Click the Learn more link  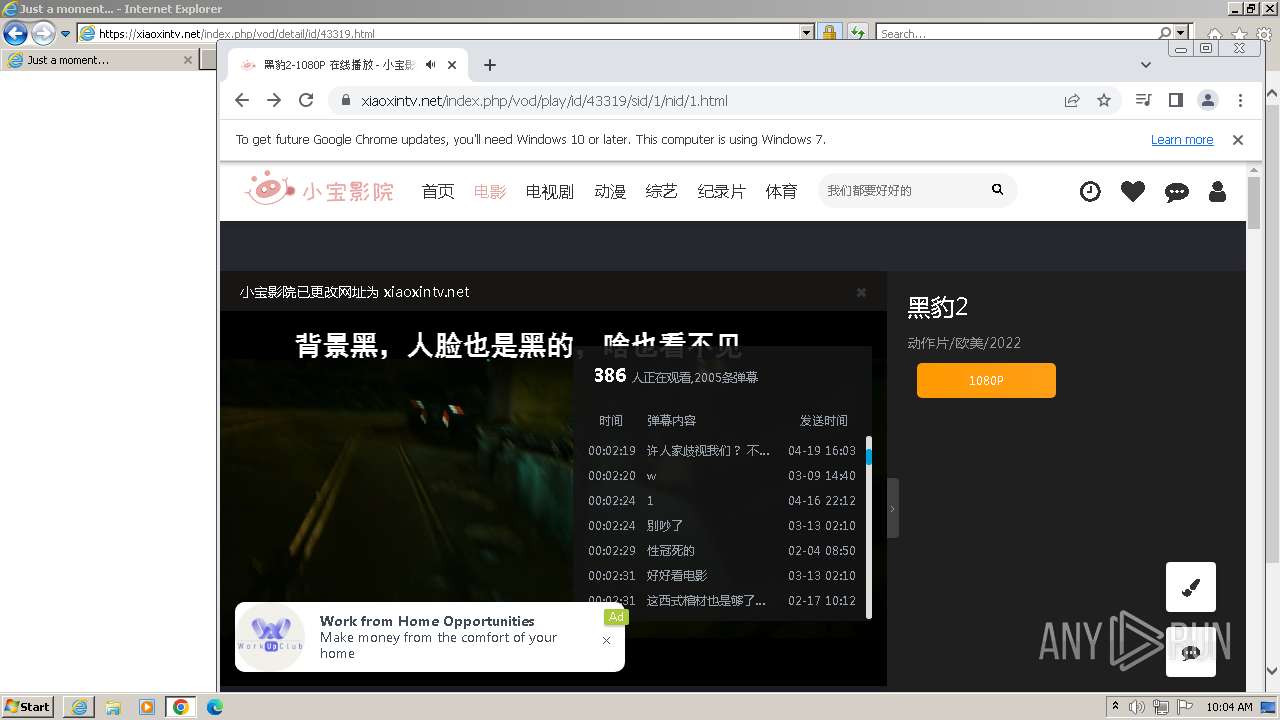1182,140
